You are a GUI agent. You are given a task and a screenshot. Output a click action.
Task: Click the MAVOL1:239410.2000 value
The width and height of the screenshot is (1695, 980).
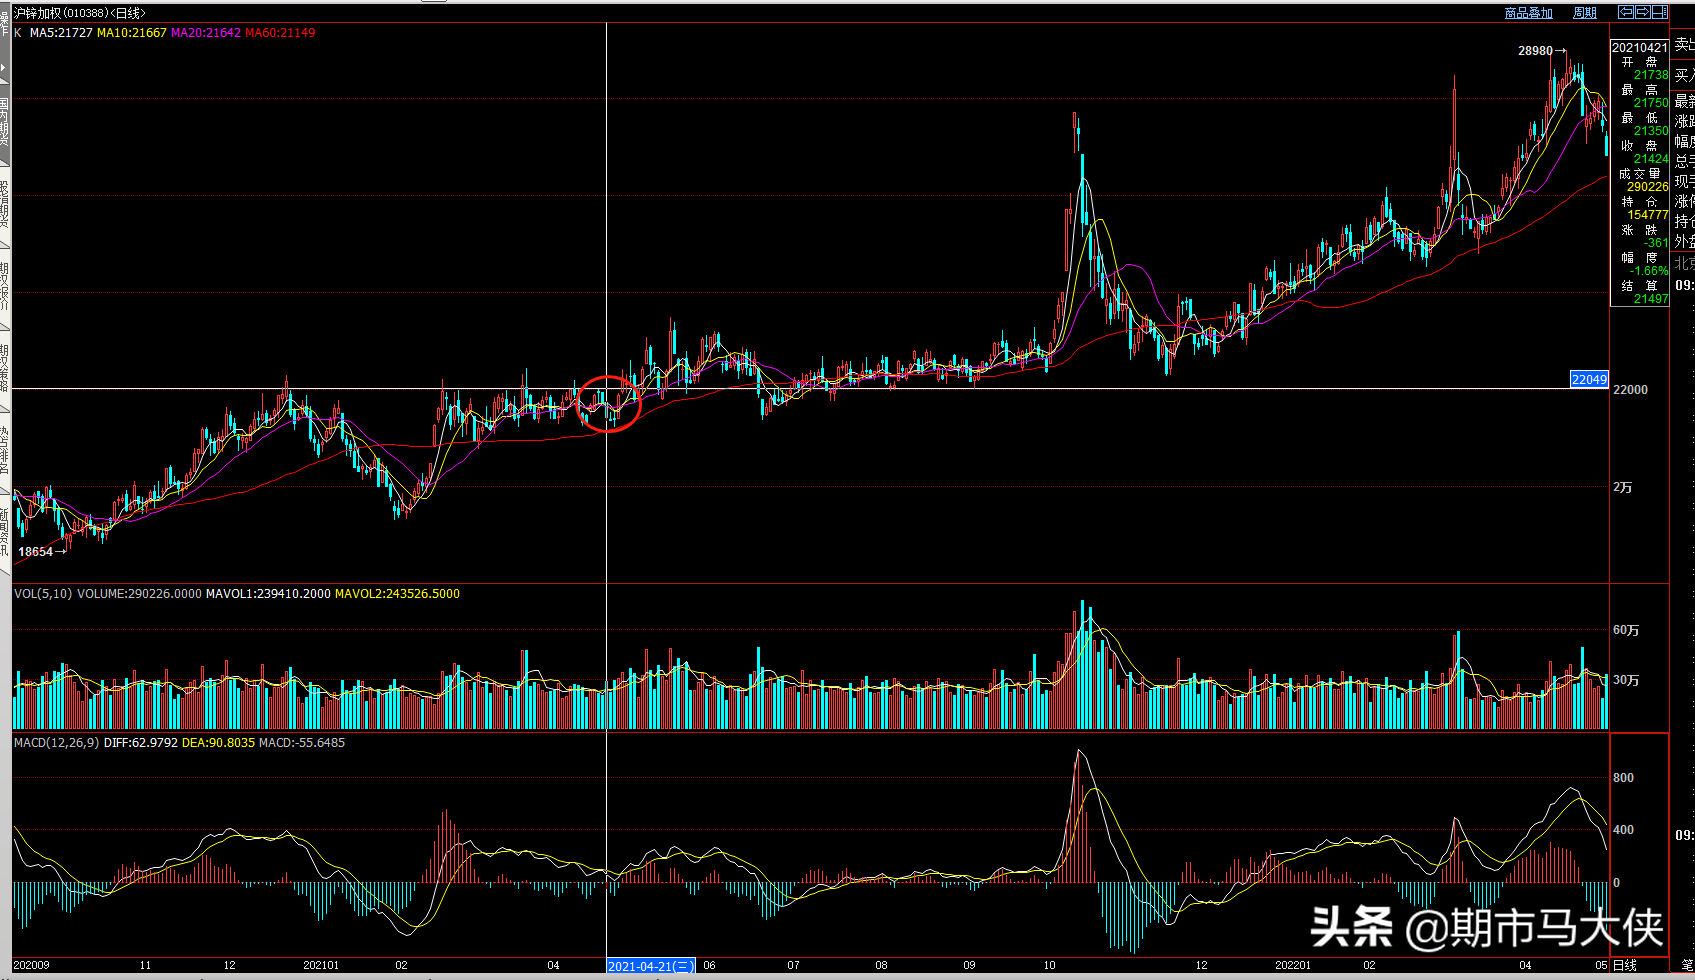(x=268, y=594)
